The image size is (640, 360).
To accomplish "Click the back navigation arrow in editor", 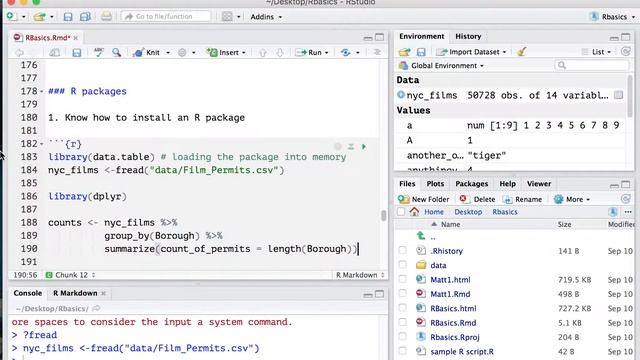I will tap(19, 53).
